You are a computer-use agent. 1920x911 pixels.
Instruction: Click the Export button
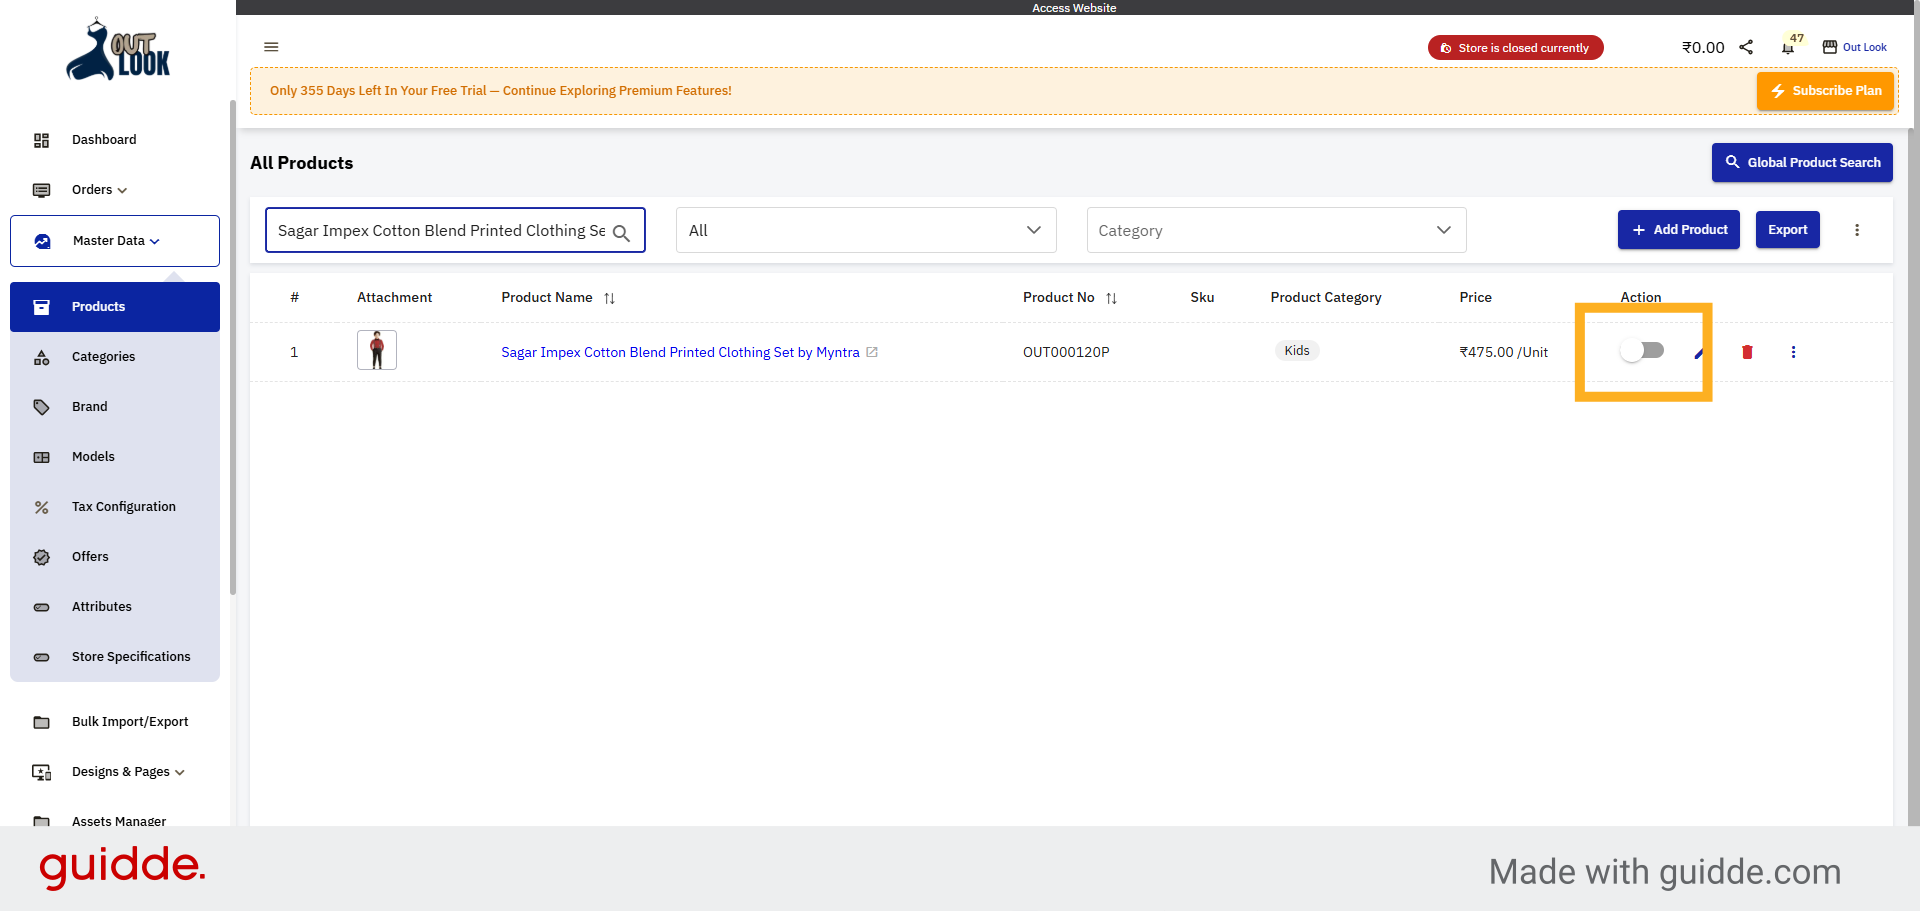(1788, 230)
